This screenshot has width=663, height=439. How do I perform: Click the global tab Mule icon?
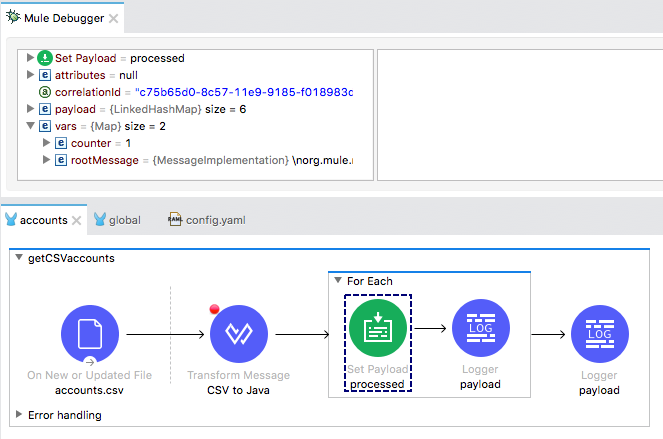pyautogui.click(x=100, y=219)
